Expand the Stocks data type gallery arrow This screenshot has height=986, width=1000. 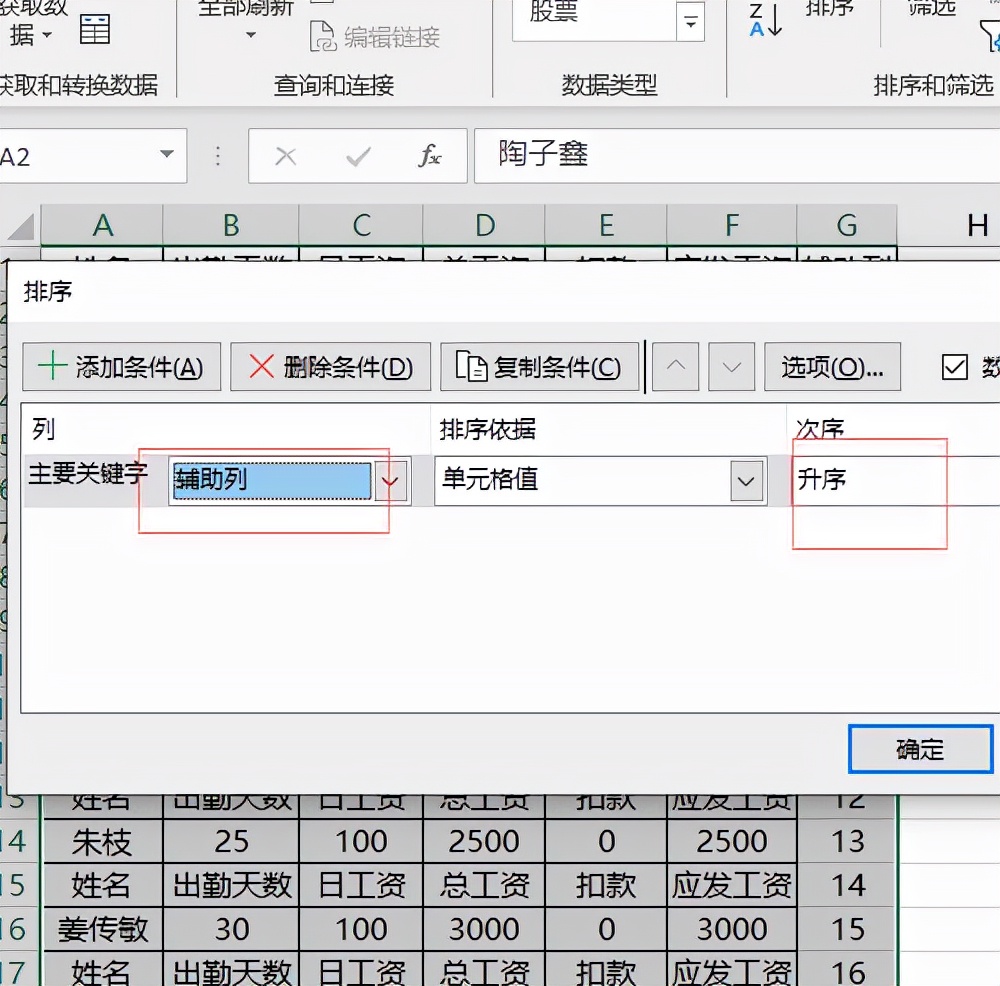click(x=690, y=22)
